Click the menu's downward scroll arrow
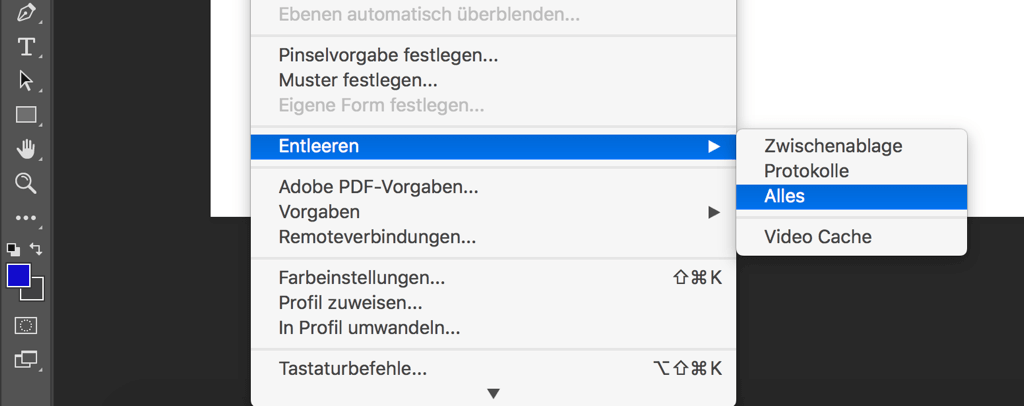The image size is (1024, 406). click(493, 394)
